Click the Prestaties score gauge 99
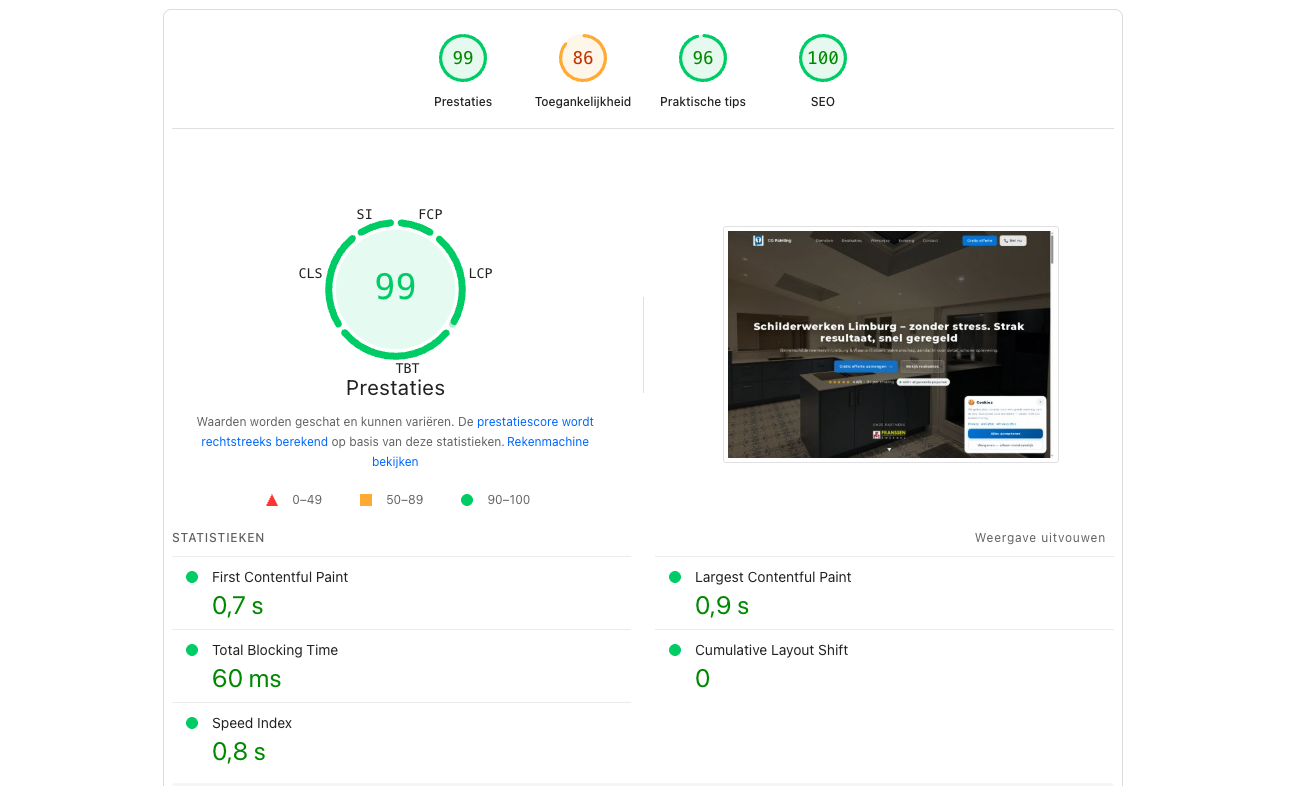This screenshot has height=786, width=1291. pyautogui.click(x=462, y=58)
